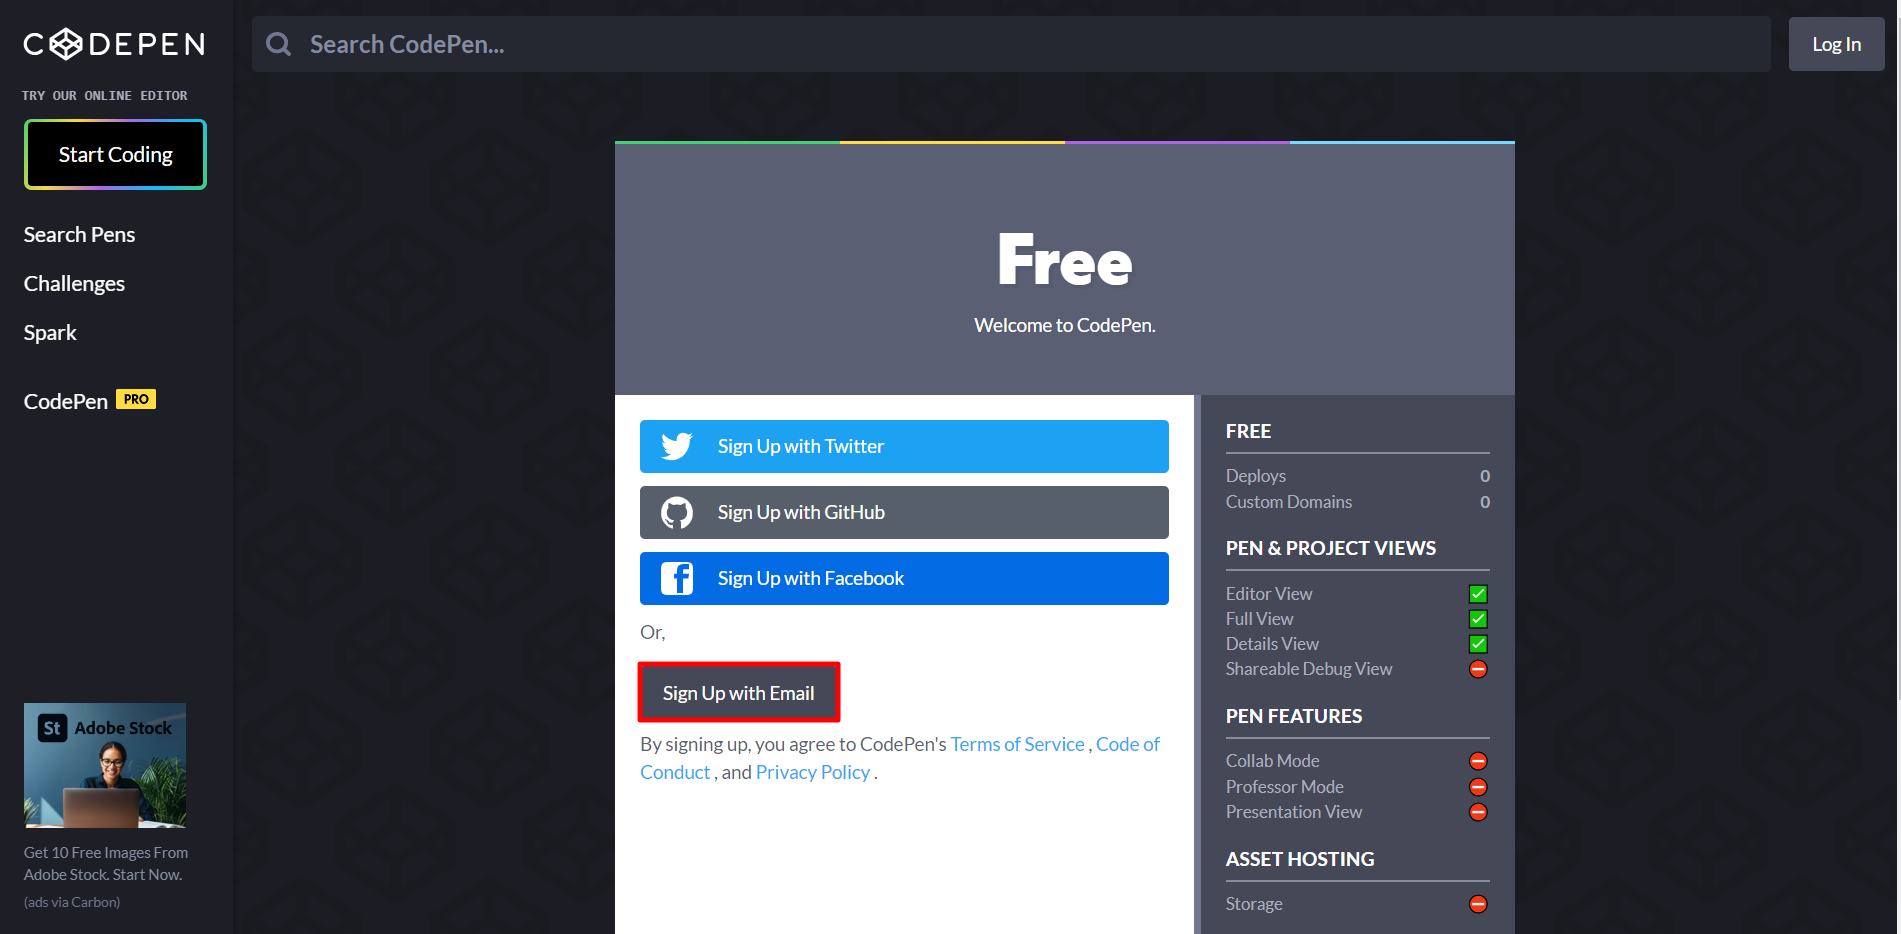Screen dimensions: 1901x934
Task: Click the PEN FEATURES heading
Action: [1294, 716]
